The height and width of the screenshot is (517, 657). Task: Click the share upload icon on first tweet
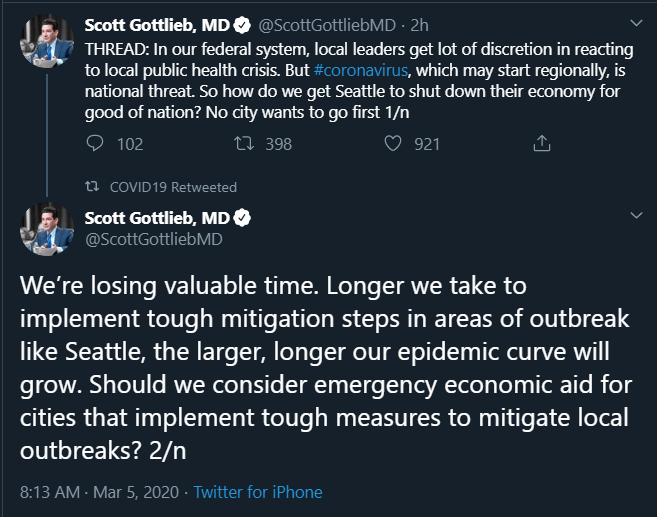[541, 143]
